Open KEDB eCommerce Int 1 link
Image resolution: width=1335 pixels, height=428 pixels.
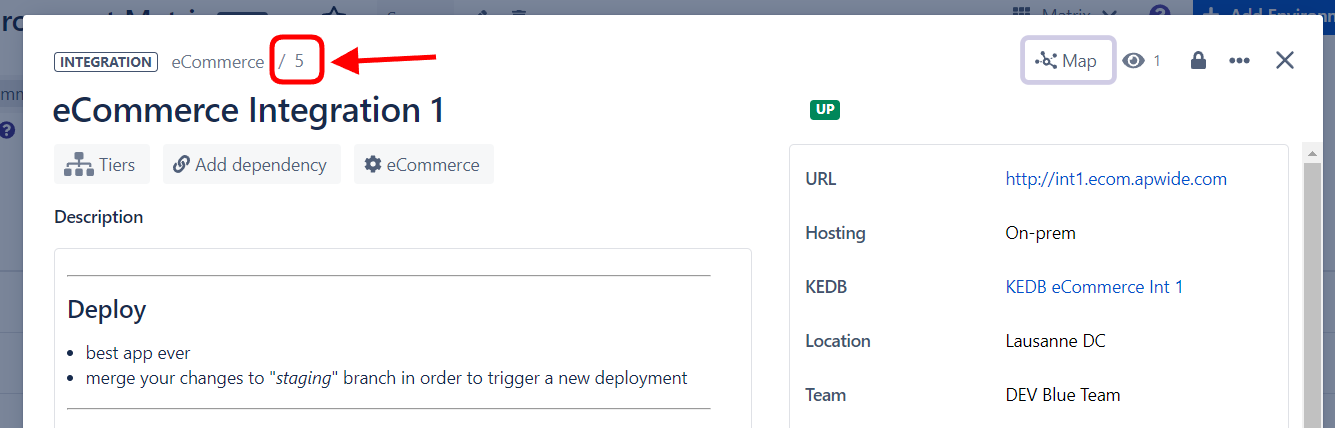(1093, 287)
